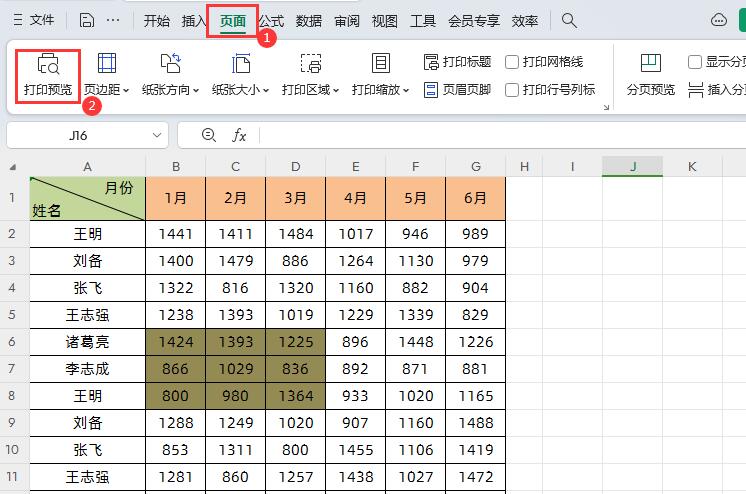The height and width of the screenshot is (494, 746).
Task: Switch to the 审阅 tab
Action: (x=347, y=21)
